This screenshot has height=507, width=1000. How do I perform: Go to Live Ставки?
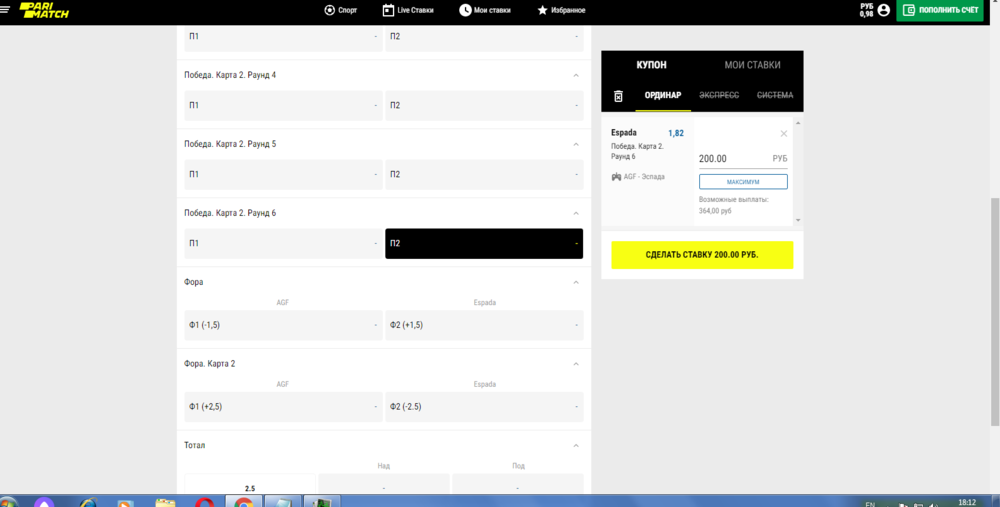408,10
